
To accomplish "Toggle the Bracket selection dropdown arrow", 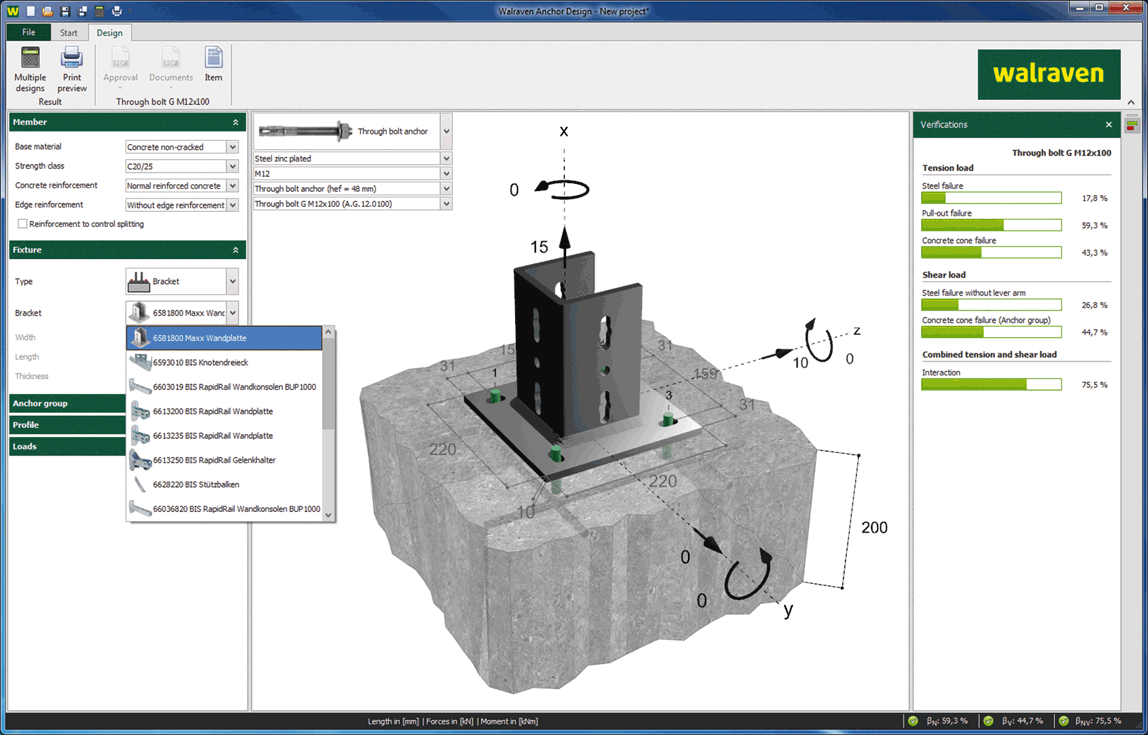I will 232,313.
